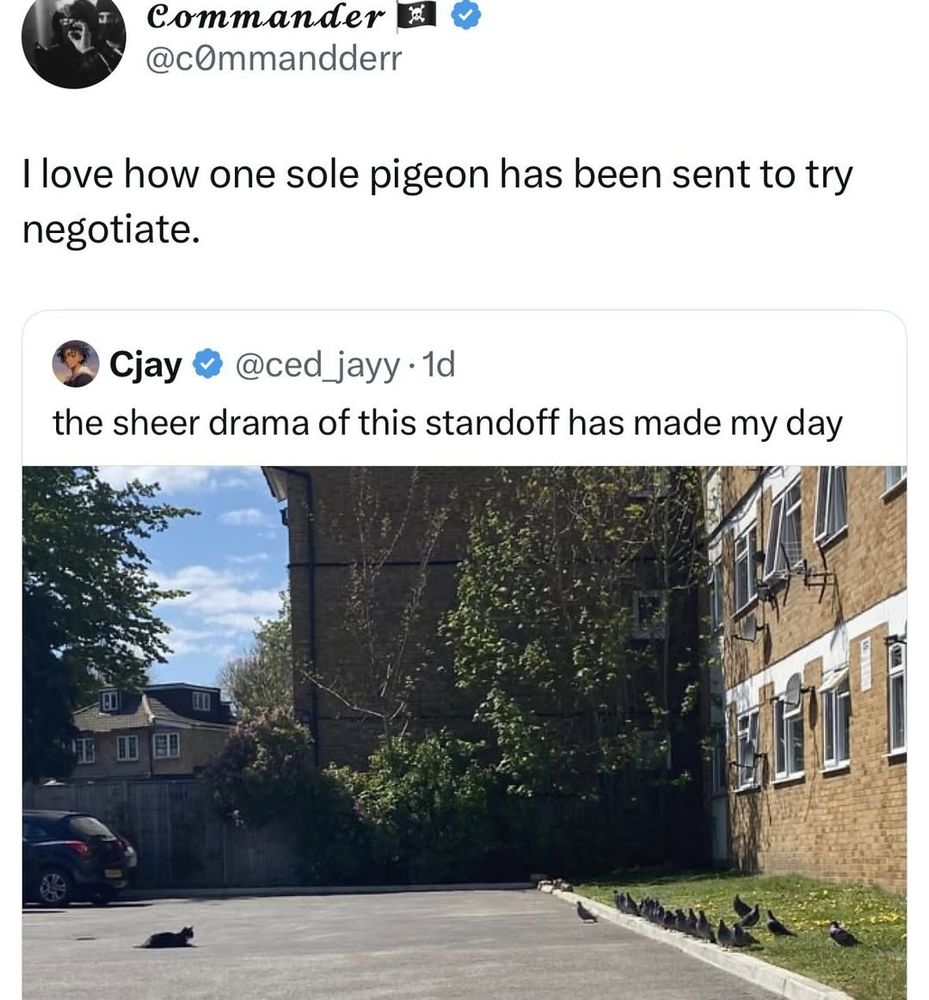This screenshot has height=1000, width=929.
Task: Open the @c0mmandderr handle
Action: pos(274,59)
